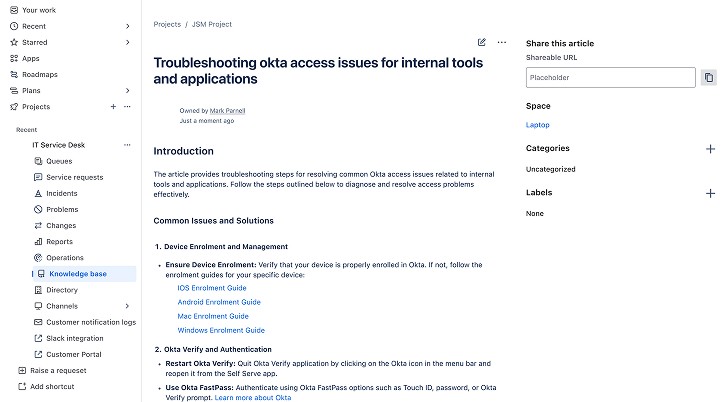The height and width of the screenshot is (402, 725).
Task: Open Raise a request item
Action: click(58, 371)
